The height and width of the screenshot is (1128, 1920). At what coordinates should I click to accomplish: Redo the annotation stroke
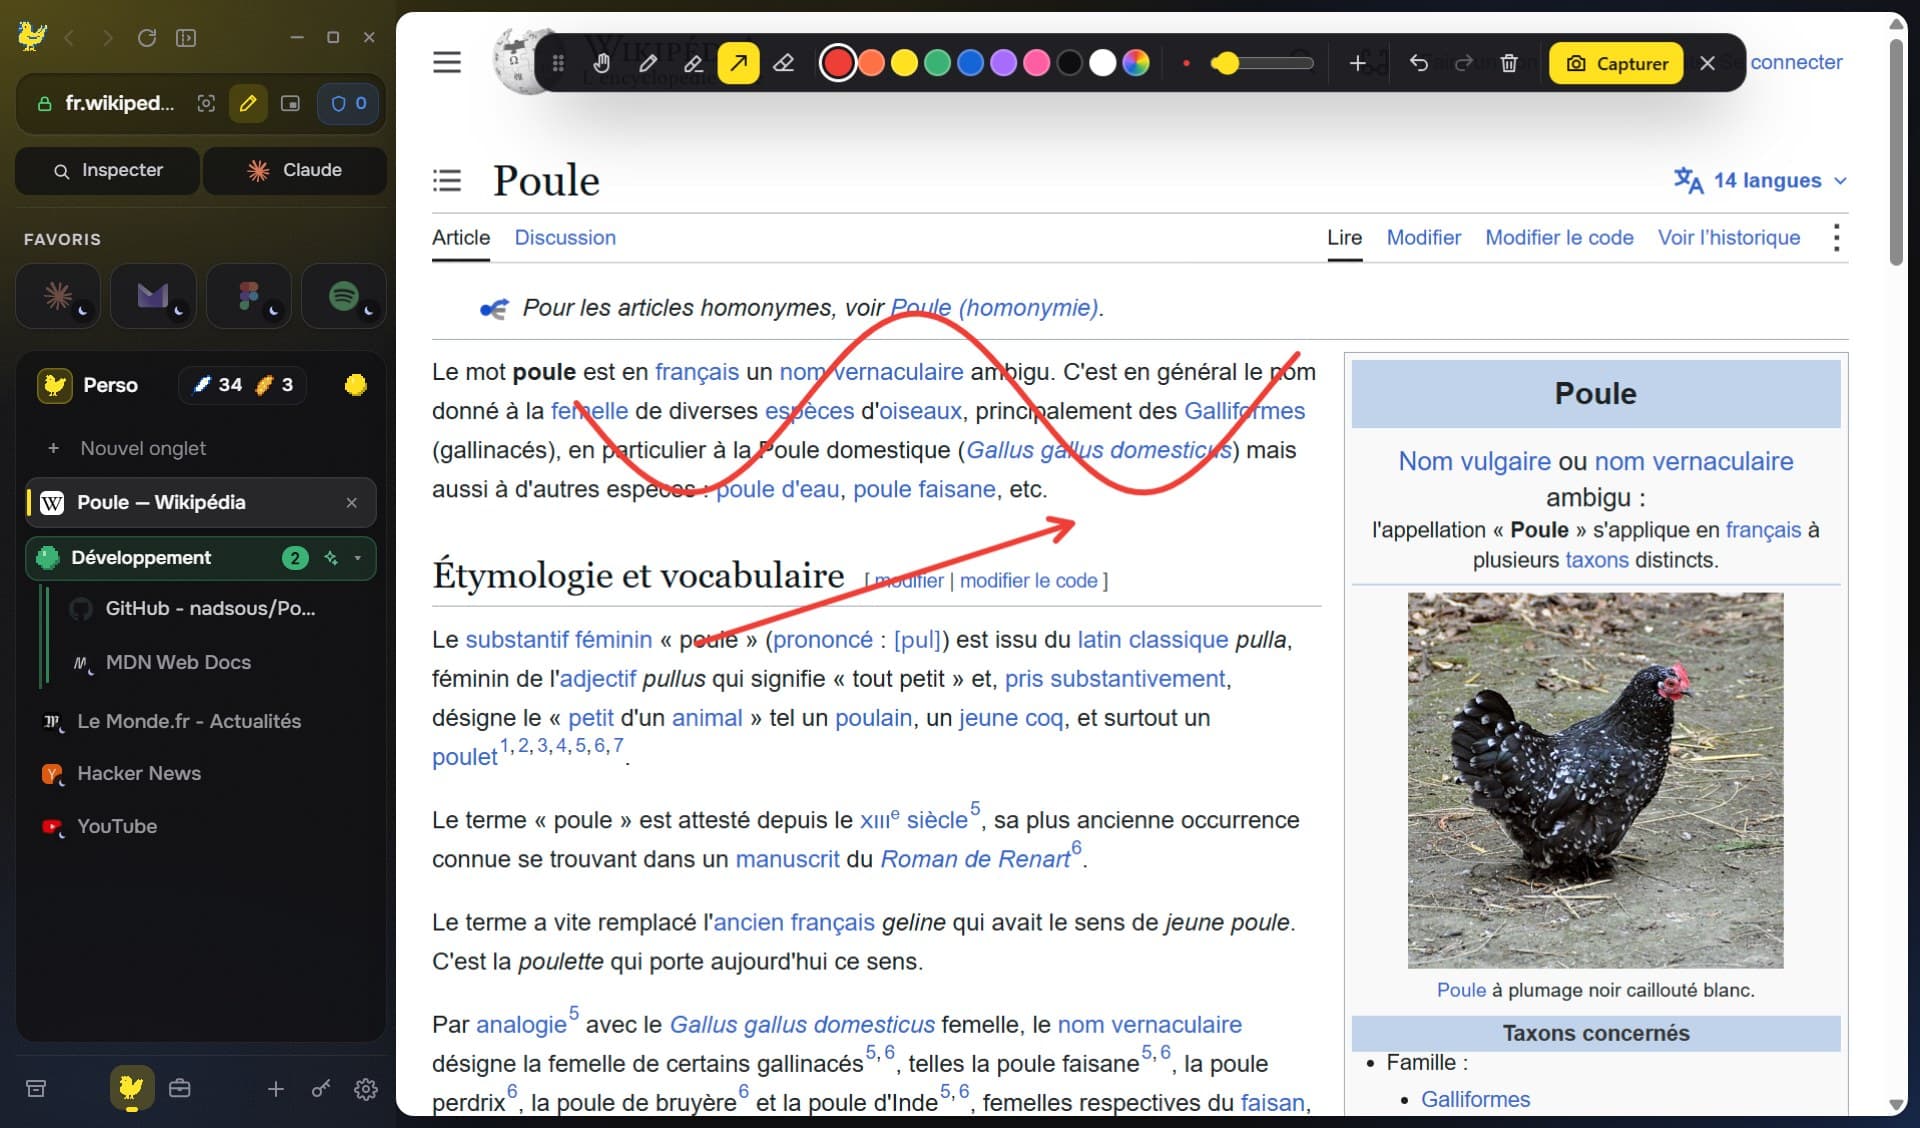click(x=1464, y=63)
